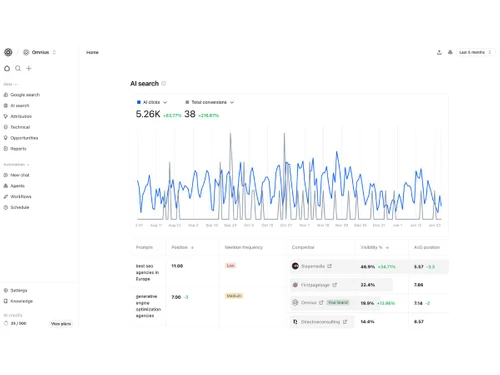Click the New chat sidebar icon
The image size is (500, 375).
pos(6,175)
